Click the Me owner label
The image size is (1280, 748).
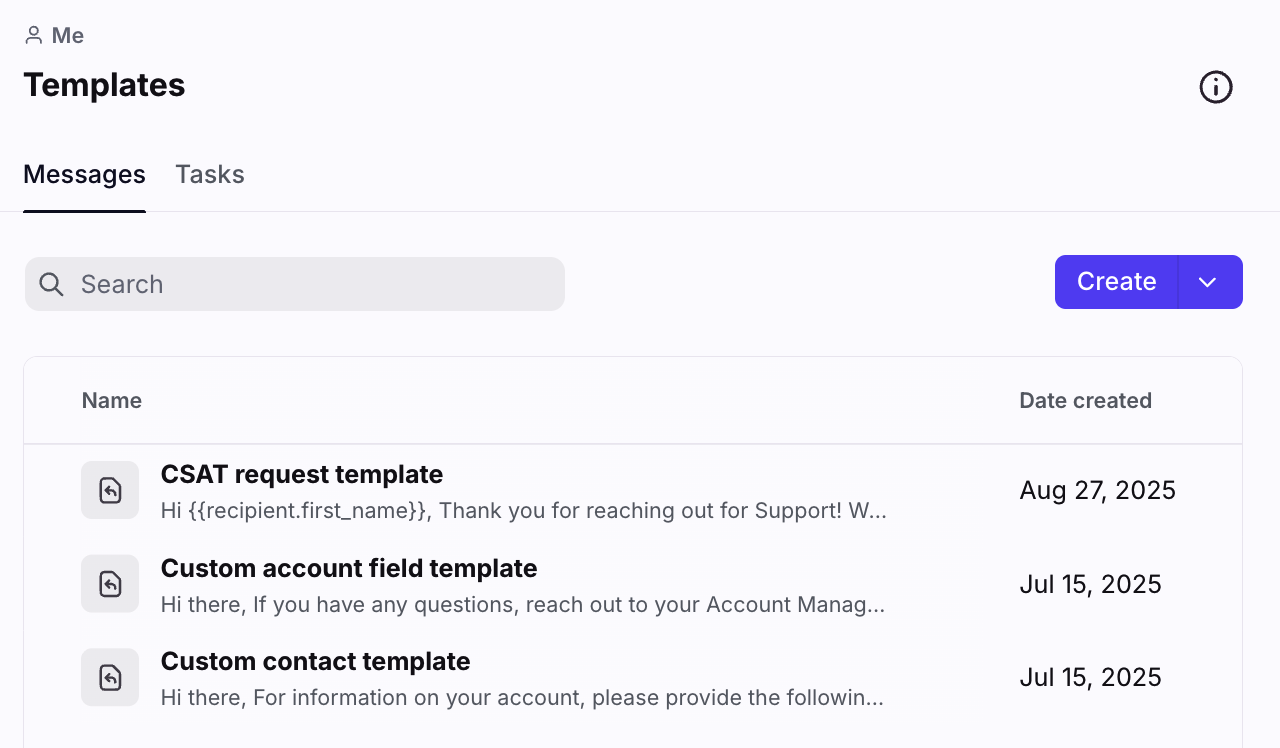click(x=68, y=36)
